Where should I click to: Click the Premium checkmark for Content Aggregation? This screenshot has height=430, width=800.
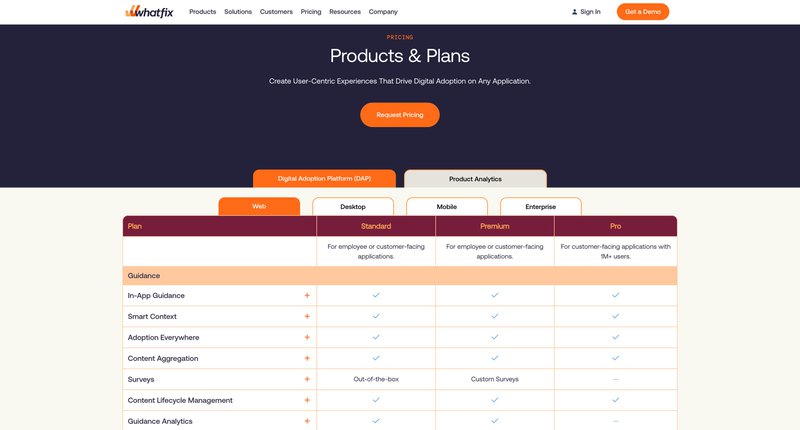(x=495, y=358)
